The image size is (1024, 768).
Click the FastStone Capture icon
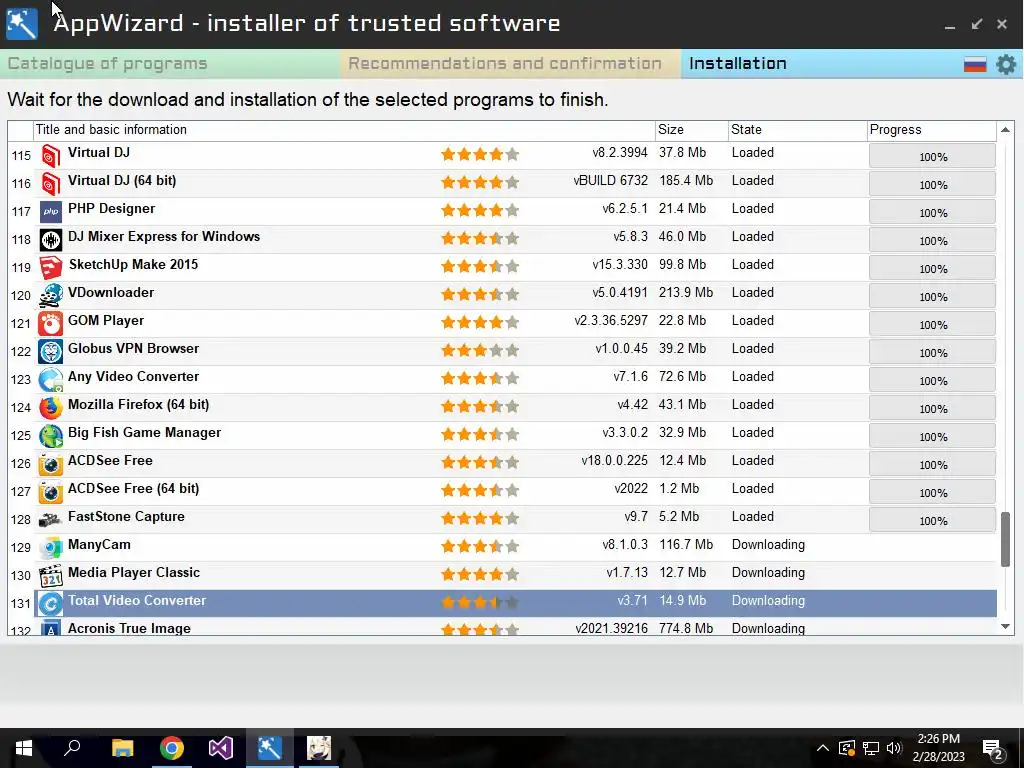50,520
